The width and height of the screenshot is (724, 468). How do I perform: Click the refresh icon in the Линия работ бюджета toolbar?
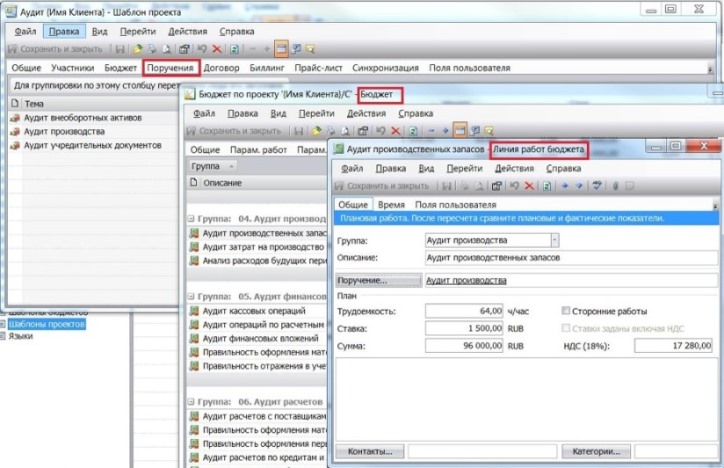click(547, 186)
